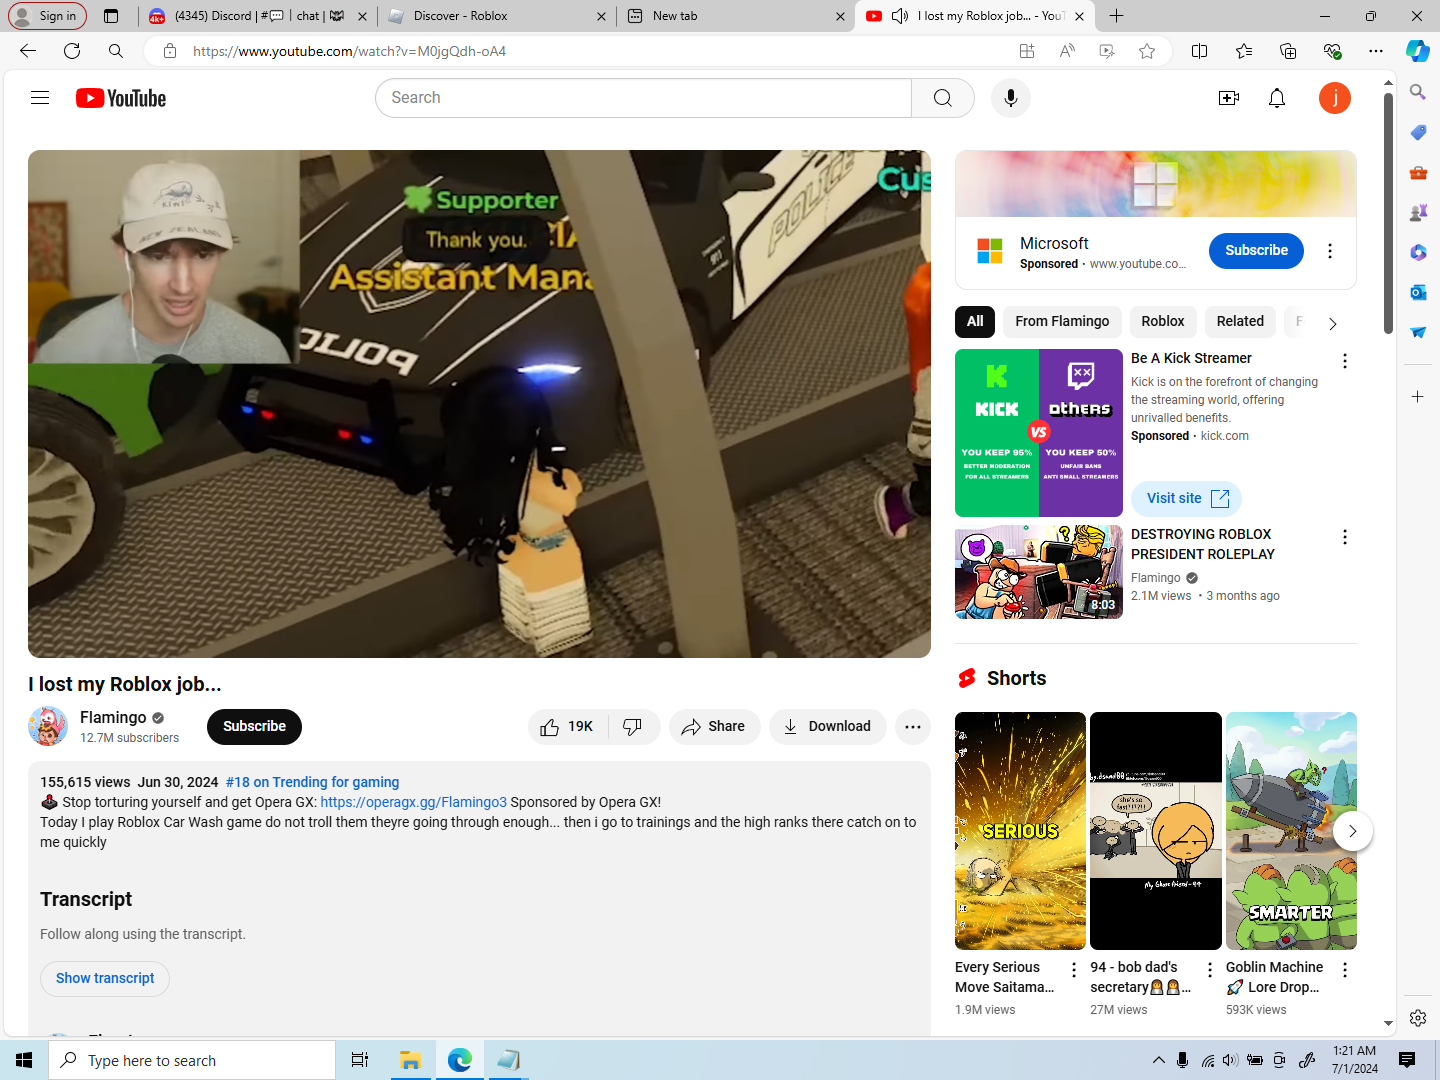Click the Be A Kick Streamer ad image
Image resolution: width=1440 pixels, height=1080 pixels.
point(1039,433)
